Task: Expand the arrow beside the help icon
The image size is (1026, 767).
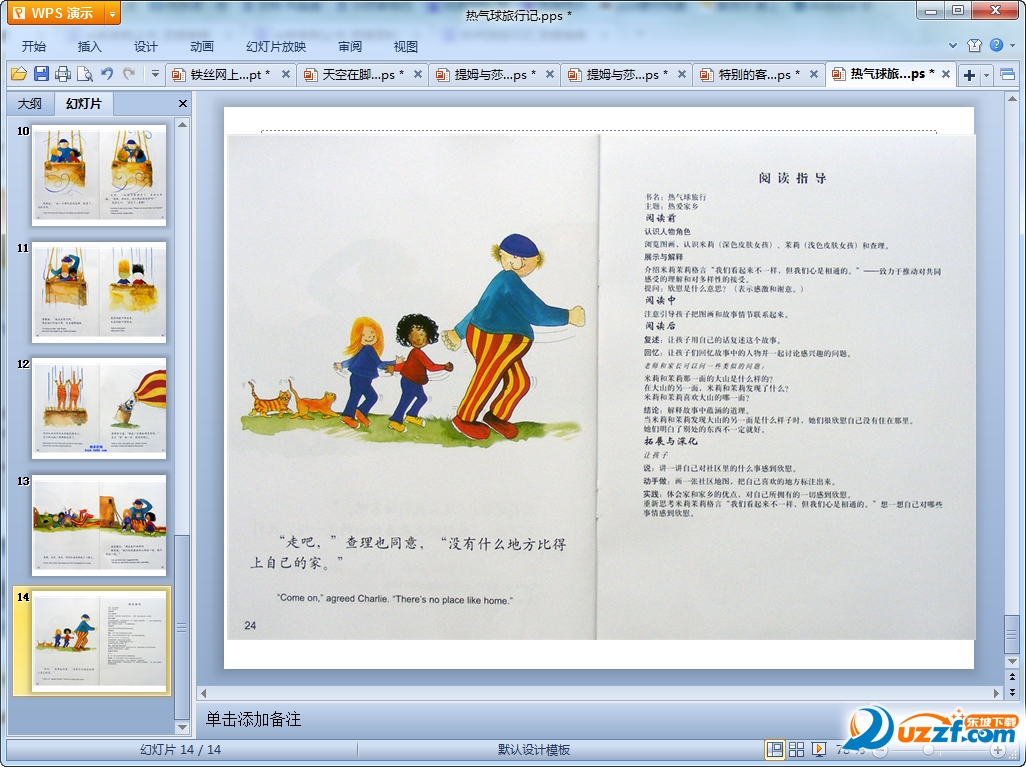Action: point(1012,46)
